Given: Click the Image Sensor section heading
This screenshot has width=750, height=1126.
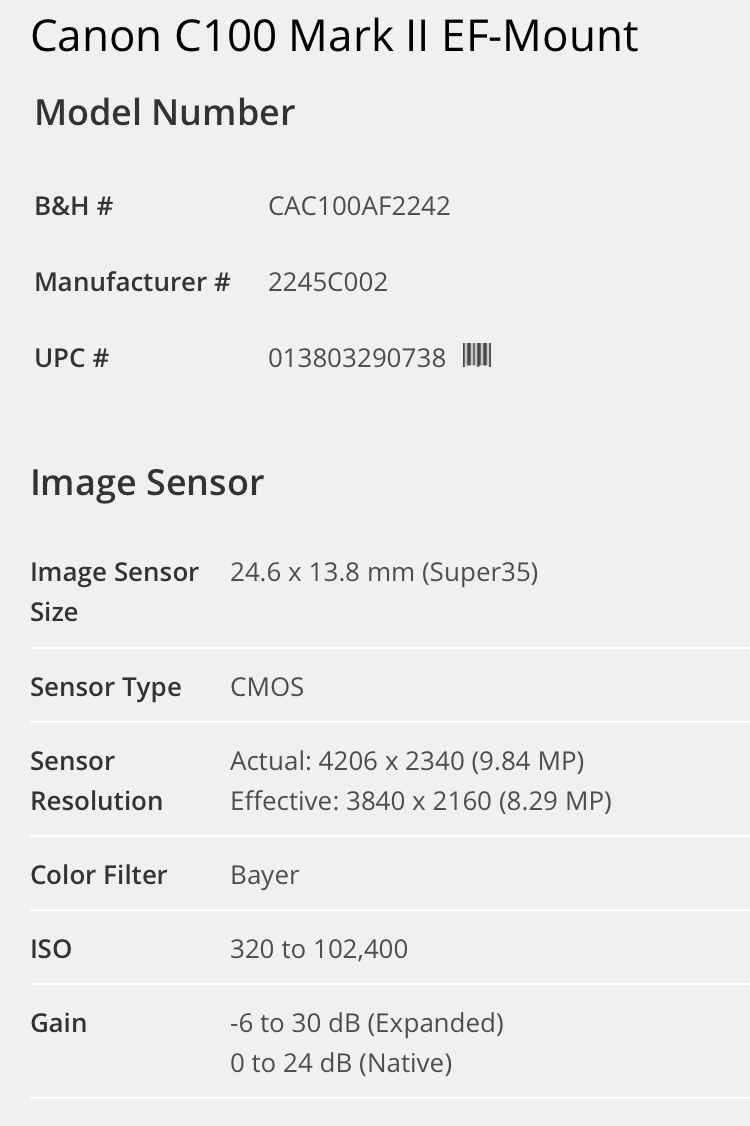Looking at the screenshot, I should pos(147,482).
